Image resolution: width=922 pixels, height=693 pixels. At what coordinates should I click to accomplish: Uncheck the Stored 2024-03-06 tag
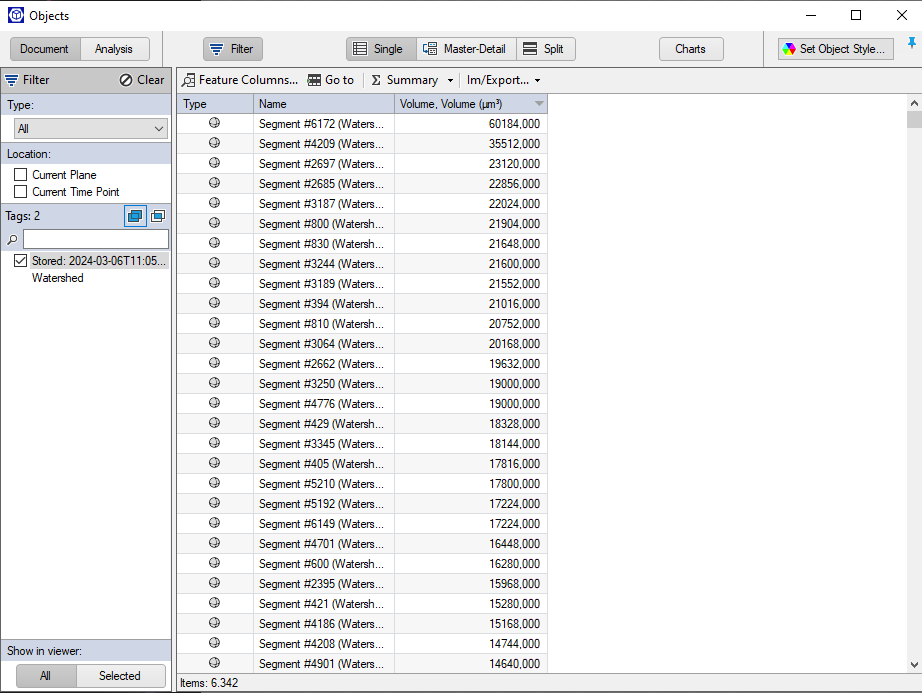(x=21, y=260)
